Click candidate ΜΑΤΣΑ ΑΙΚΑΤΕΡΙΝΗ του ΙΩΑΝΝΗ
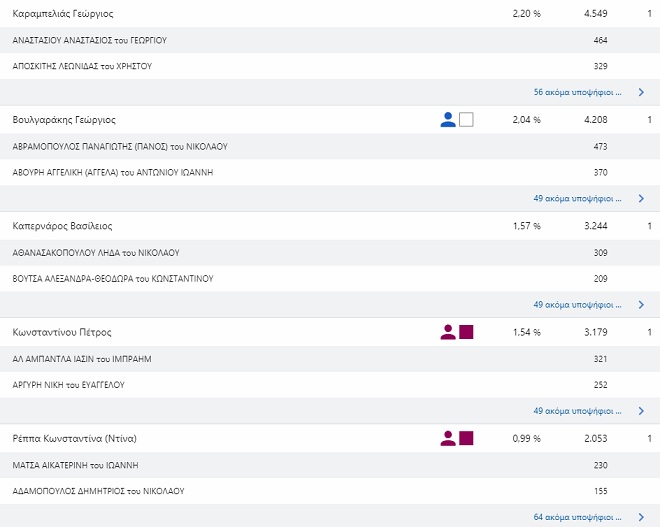 (75, 465)
